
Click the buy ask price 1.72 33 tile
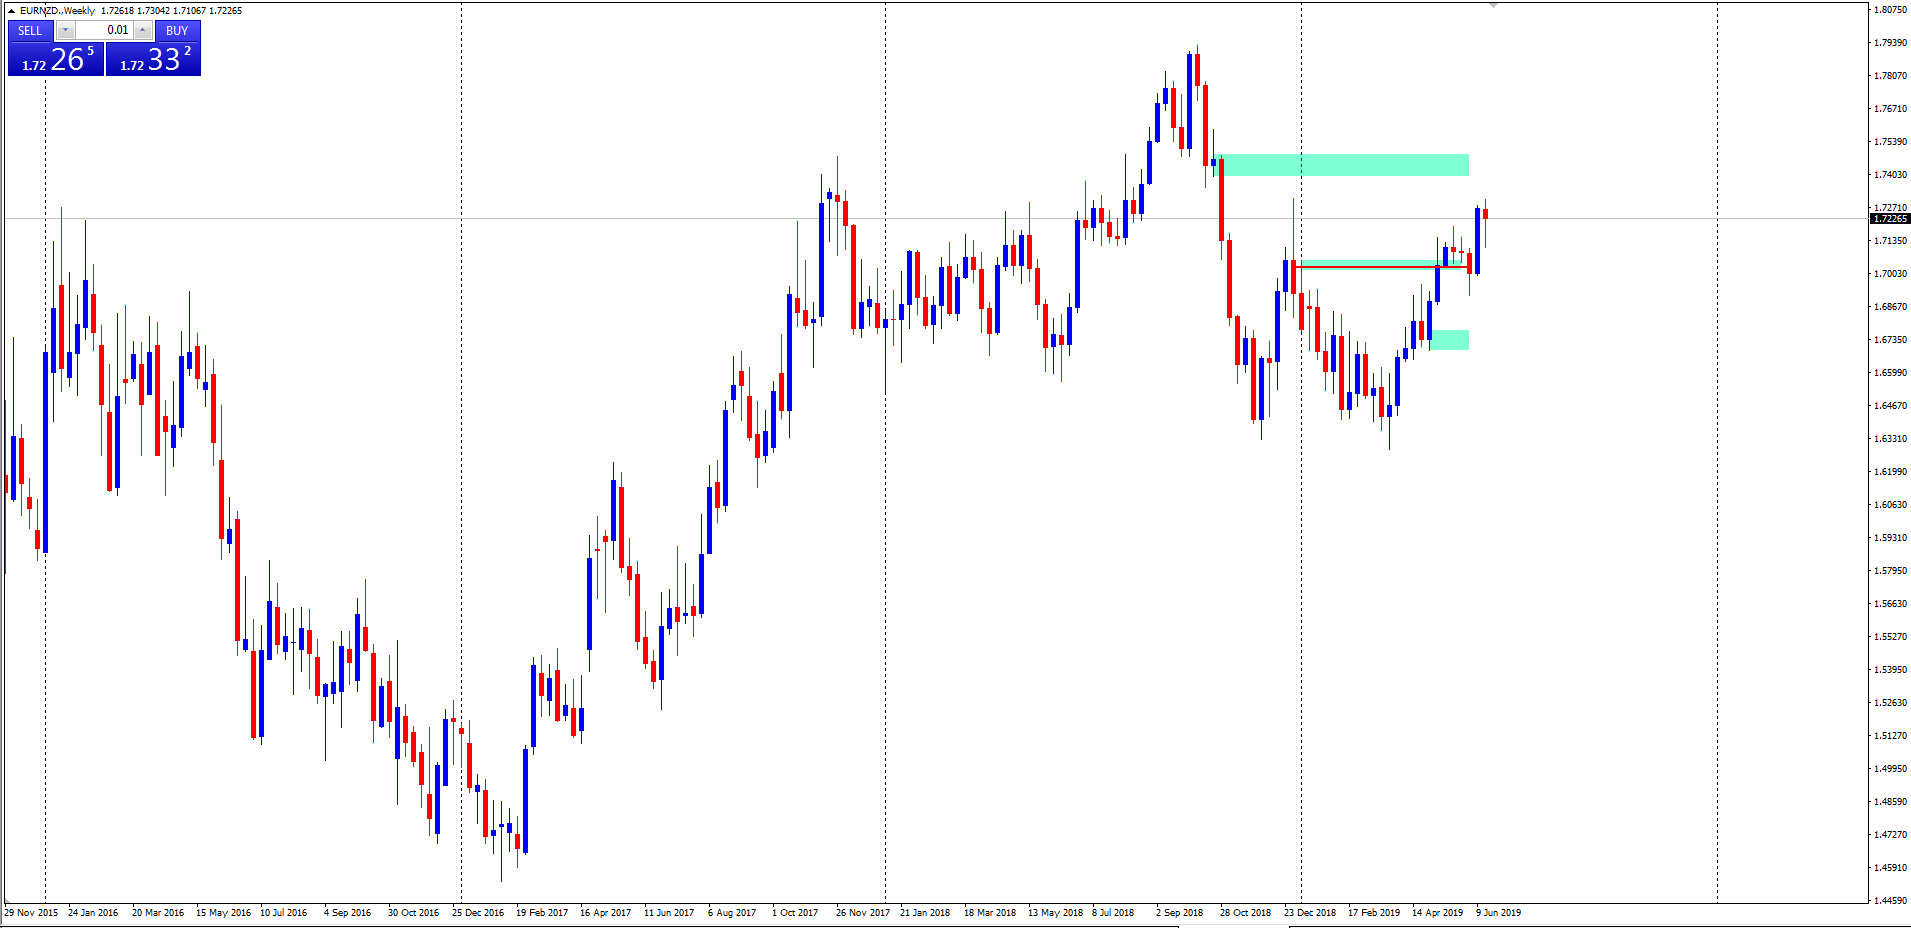(153, 60)
